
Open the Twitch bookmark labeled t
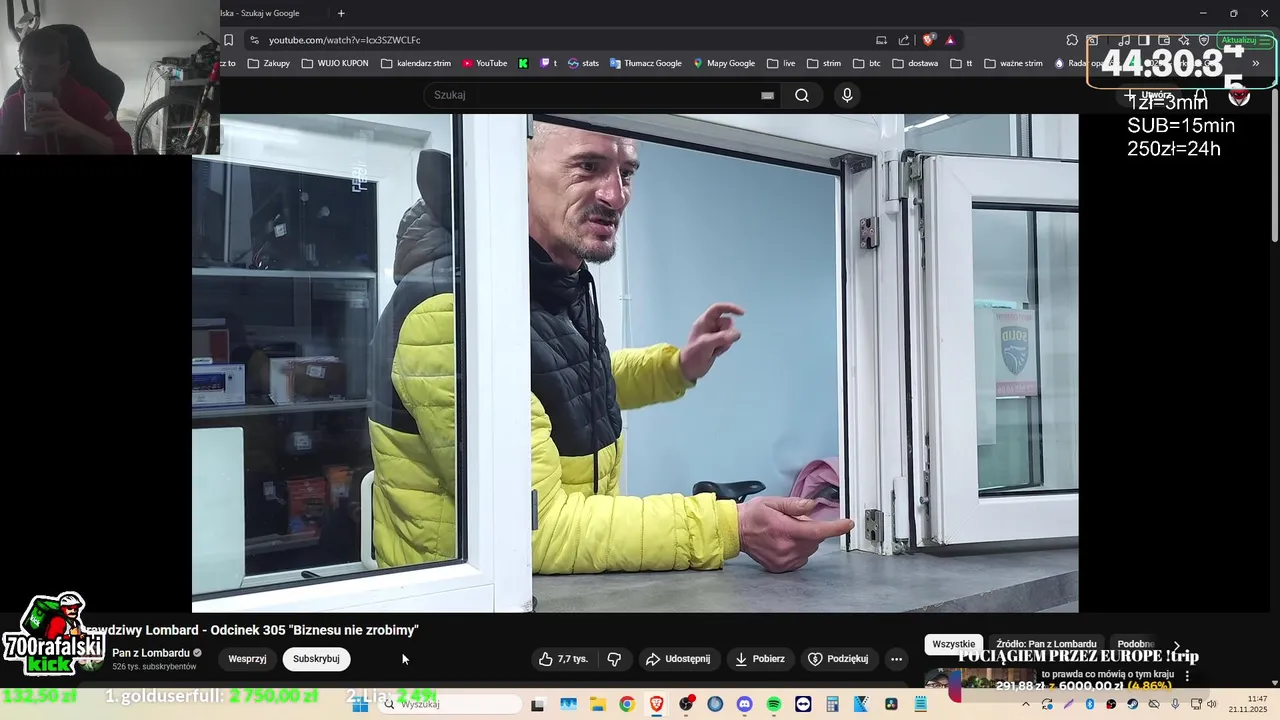coord(548,63)
